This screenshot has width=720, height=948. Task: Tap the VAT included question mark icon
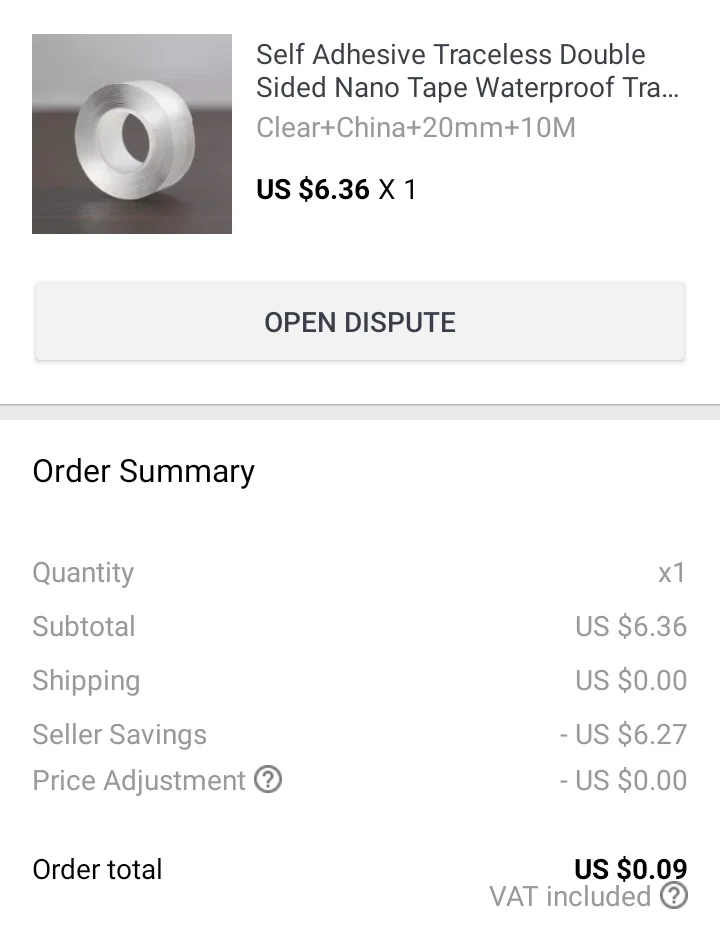pyautogui.click(x=675, y=896)
